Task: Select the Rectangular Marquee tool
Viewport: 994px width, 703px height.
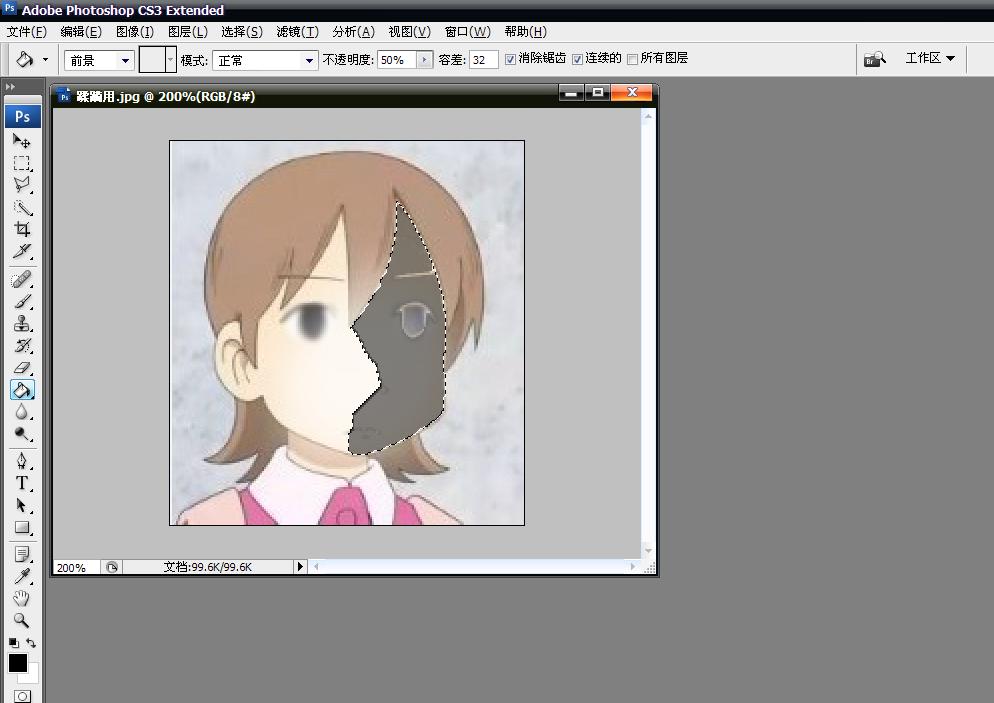Action: (22, 163)
